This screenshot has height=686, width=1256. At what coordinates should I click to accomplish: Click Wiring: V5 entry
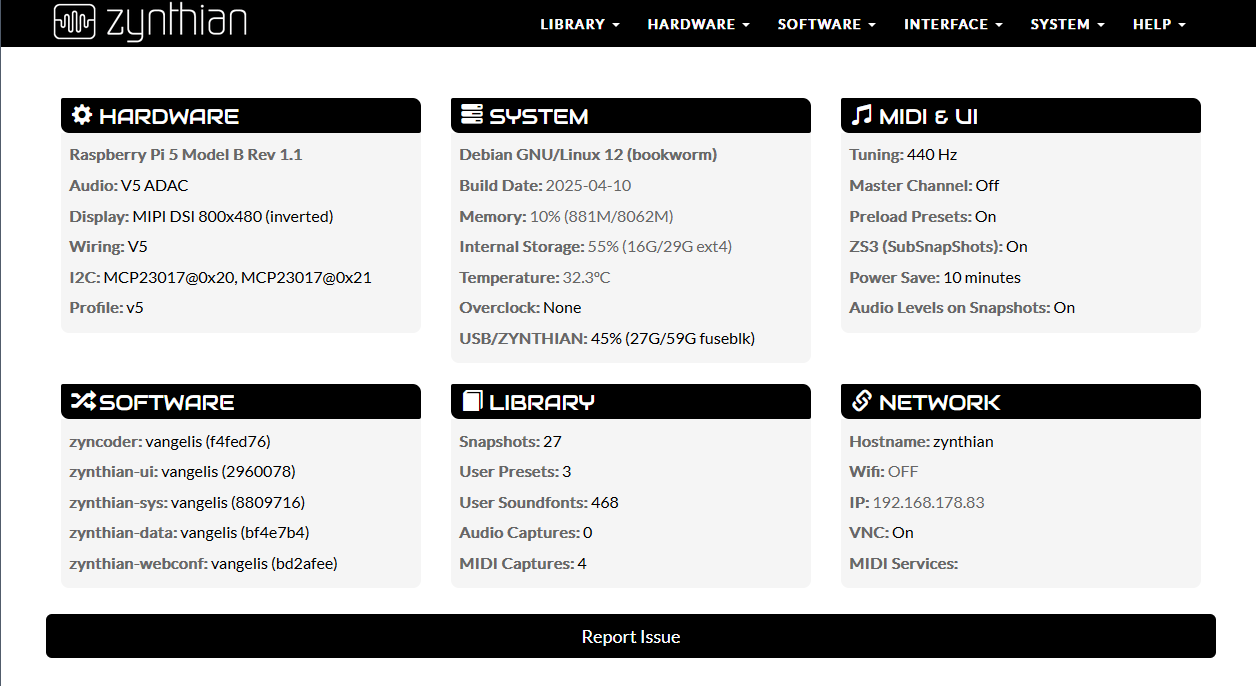click(x=108, y=246)
